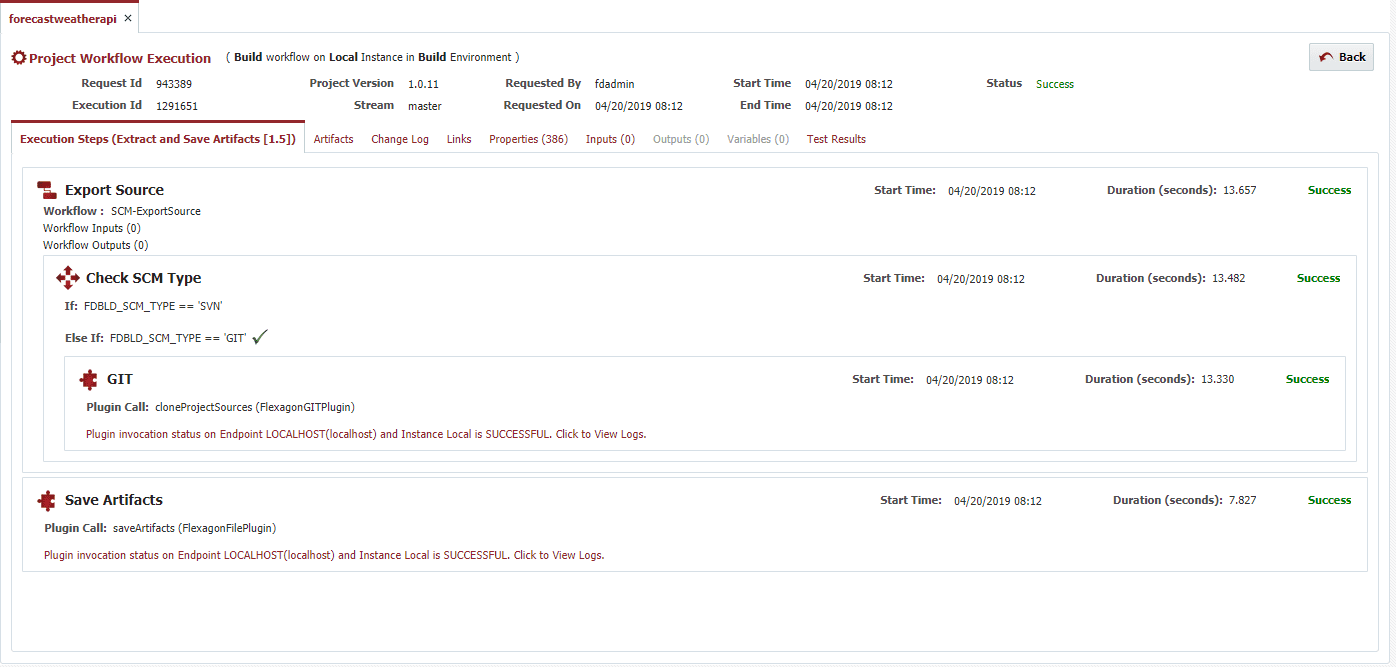
Task: Select the Properties (386) tab
Action: (x=528, y=139)
